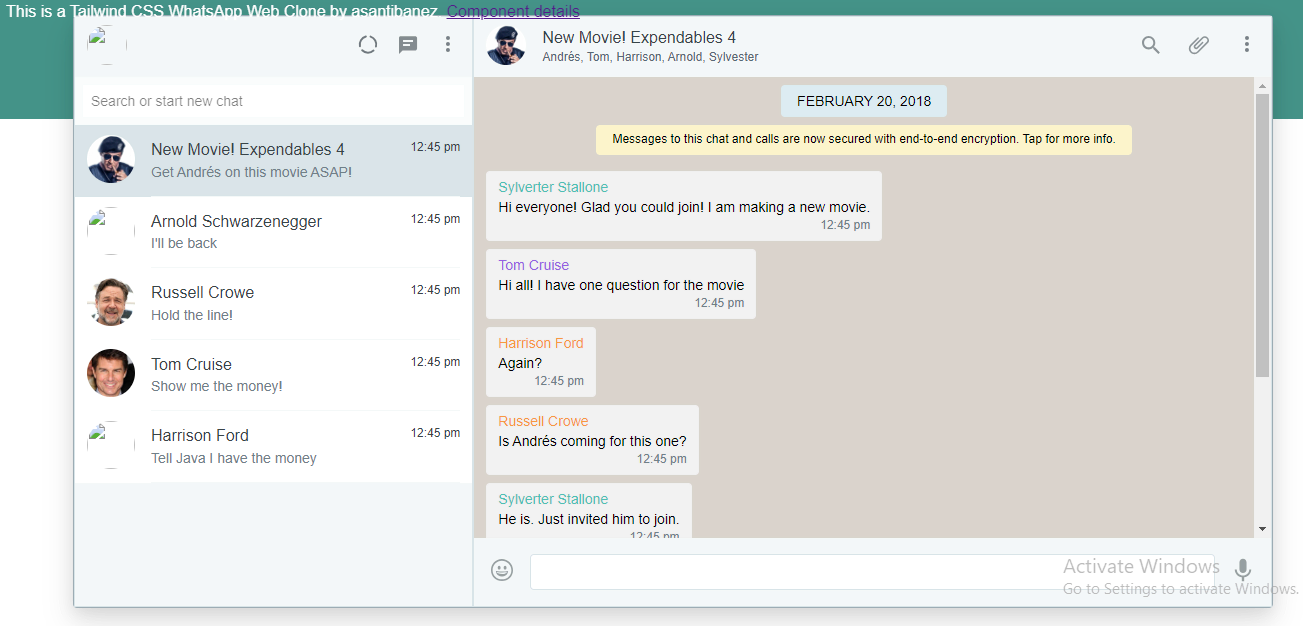Open the Component details link
1303x626 pixels.
[513, 12]
